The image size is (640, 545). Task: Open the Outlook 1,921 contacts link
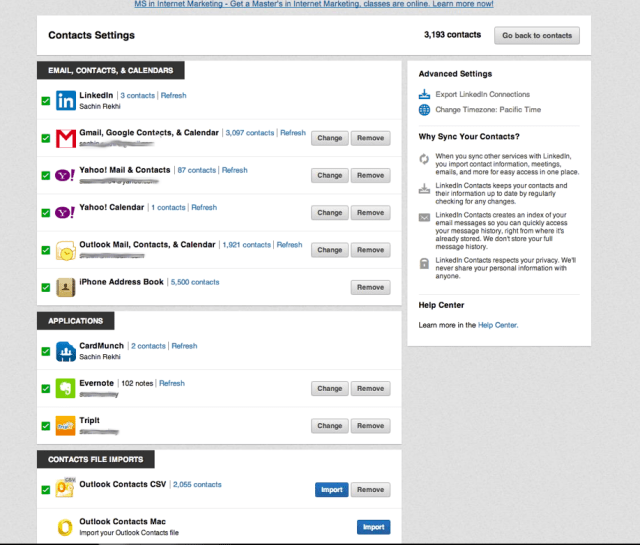coord(247,245)
